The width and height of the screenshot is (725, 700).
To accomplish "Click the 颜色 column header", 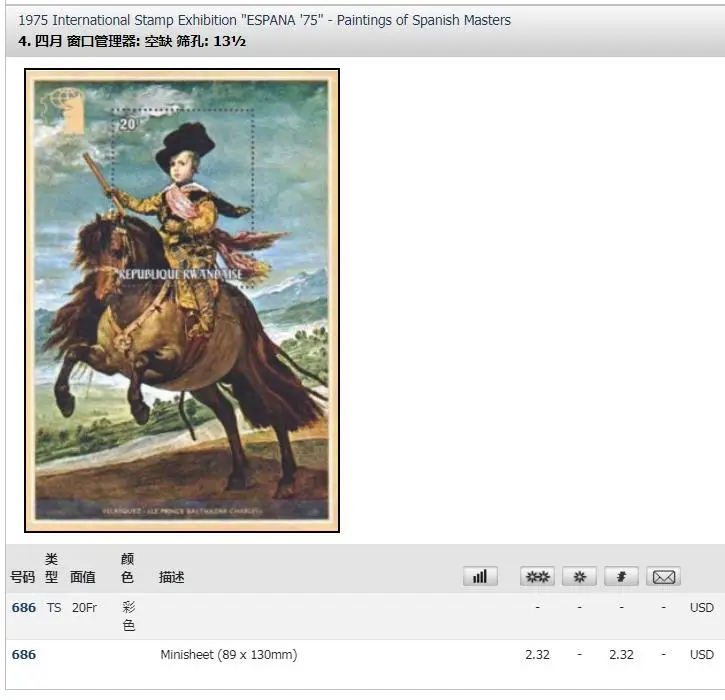I will pyautogui.click(x=127, y=568).
